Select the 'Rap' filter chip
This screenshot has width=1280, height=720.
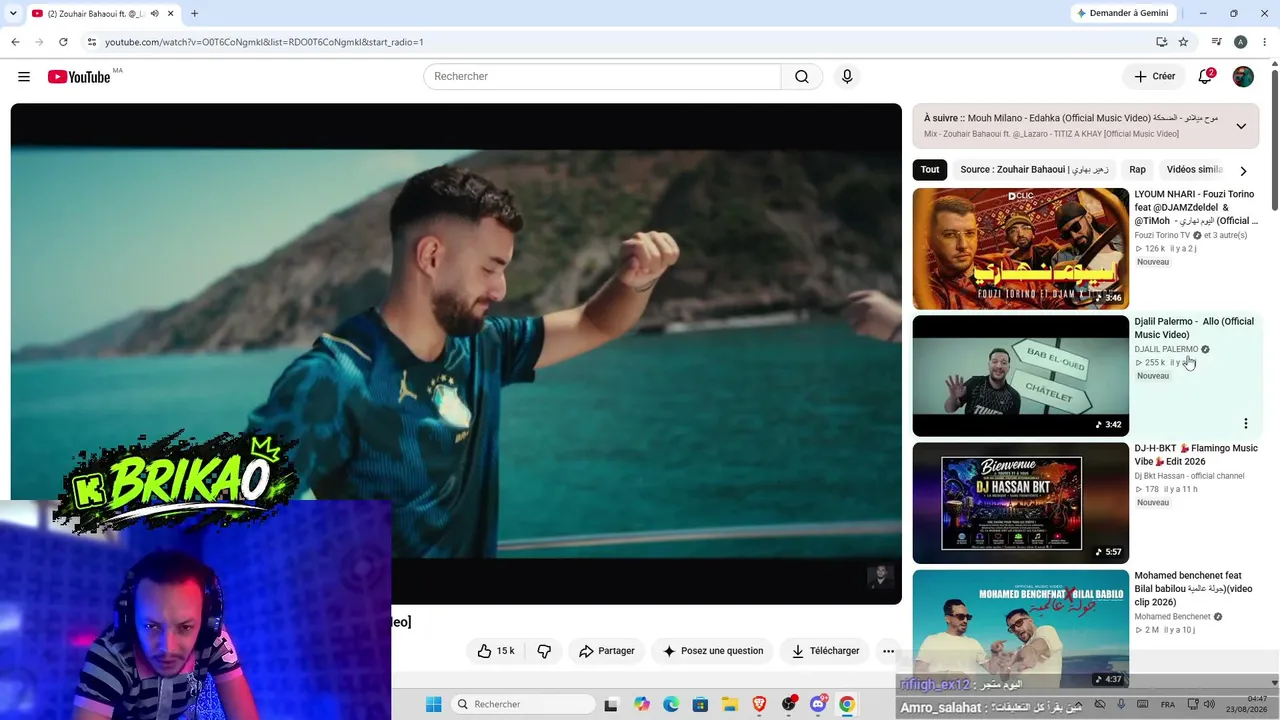[x=1137, y=170]
